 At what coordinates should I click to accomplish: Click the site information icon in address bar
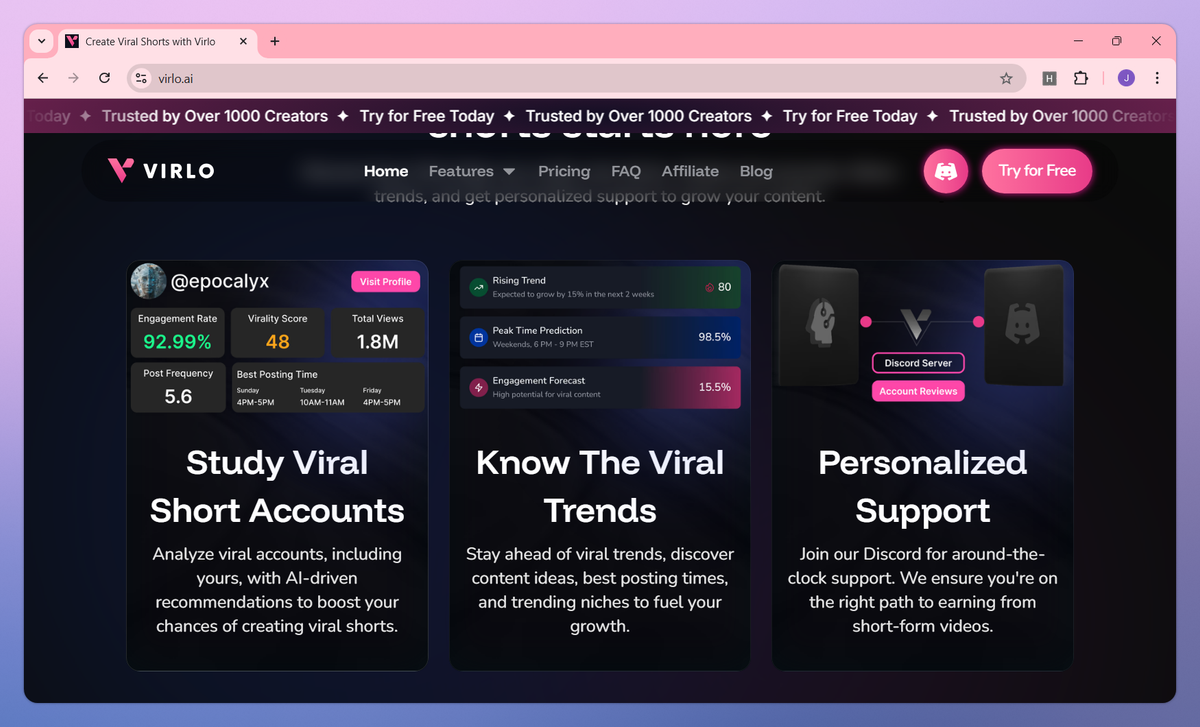[141, 78]
